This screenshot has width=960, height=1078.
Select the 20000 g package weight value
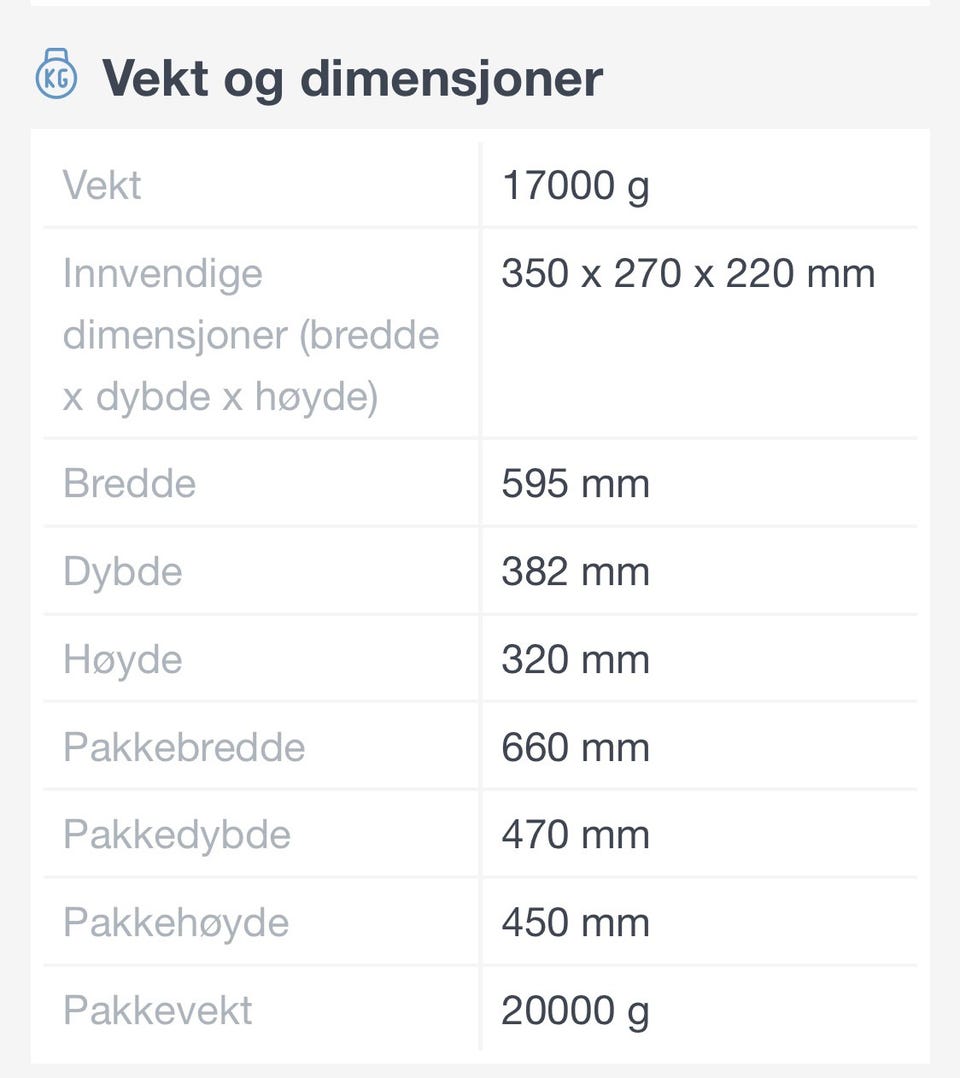[x=575, y=1011]
